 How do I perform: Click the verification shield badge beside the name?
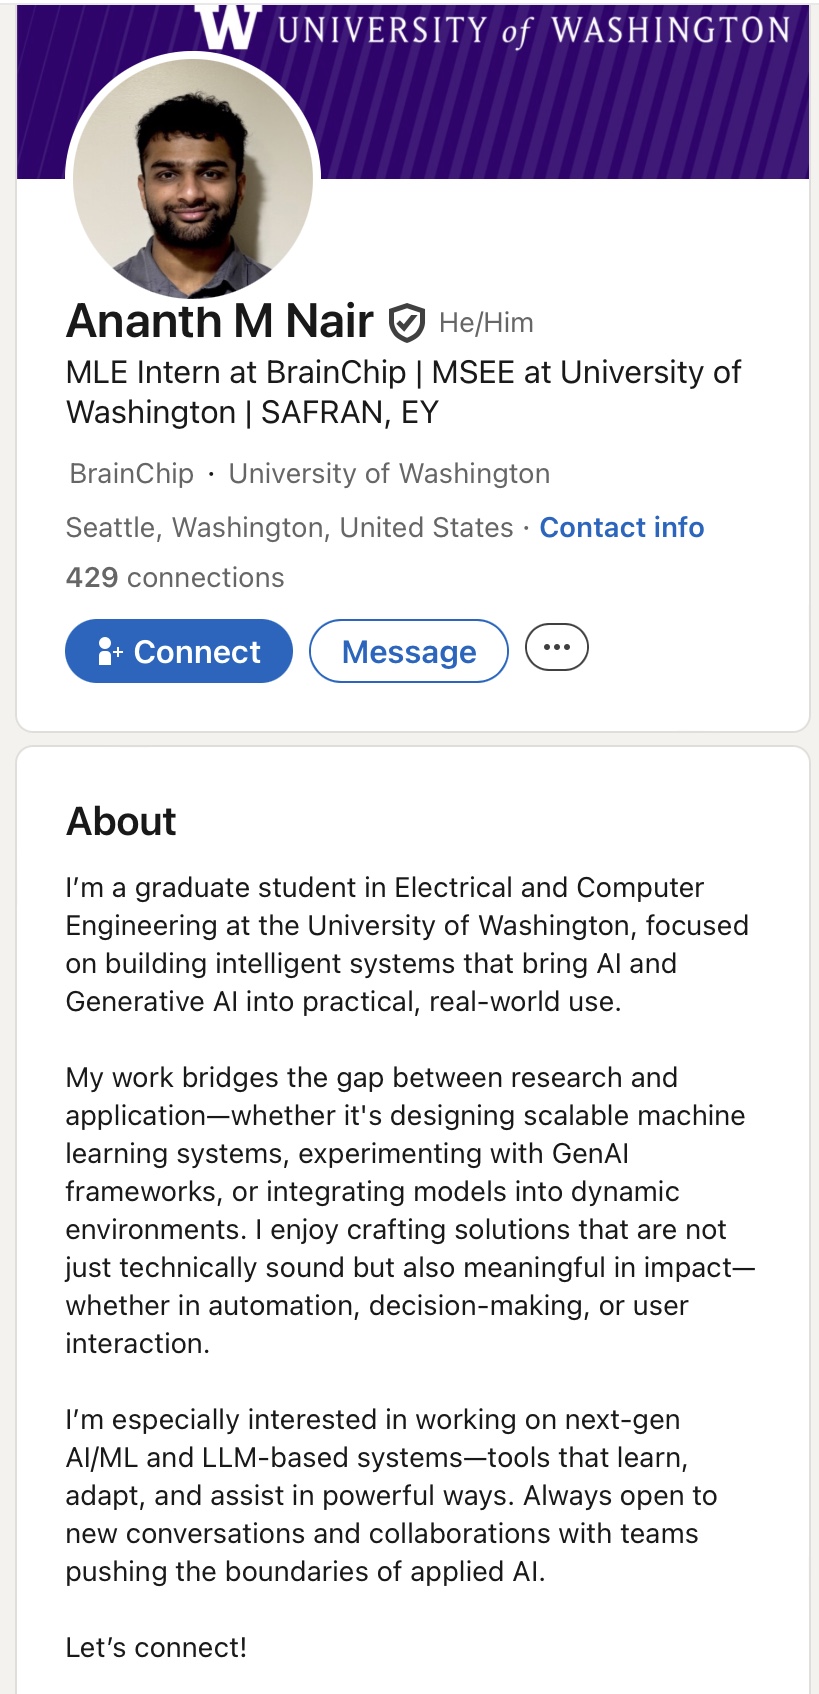pos(406,323)
